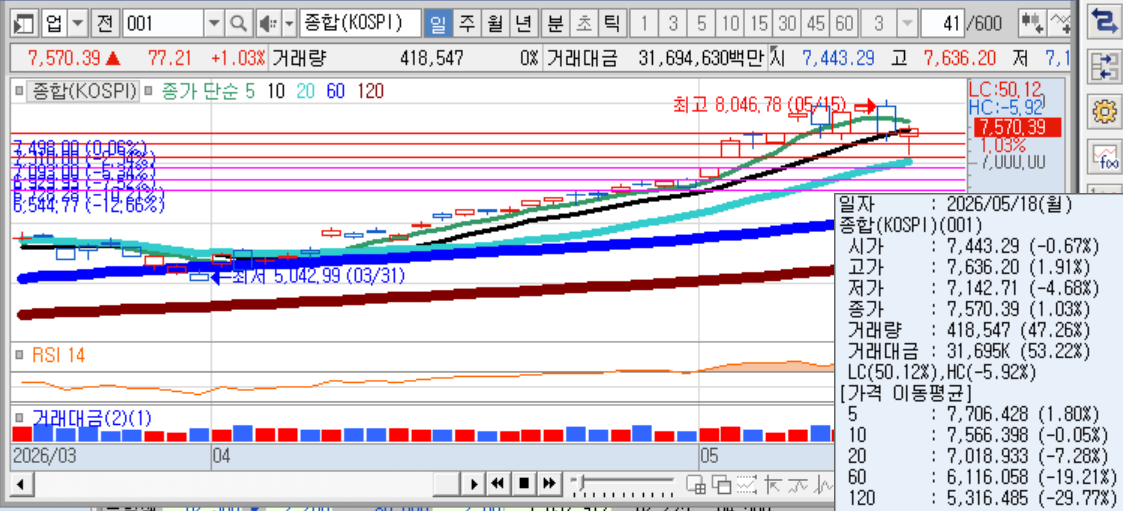Click the 20-day moving average legend label
1123x511 pixels.
(306, 91)
